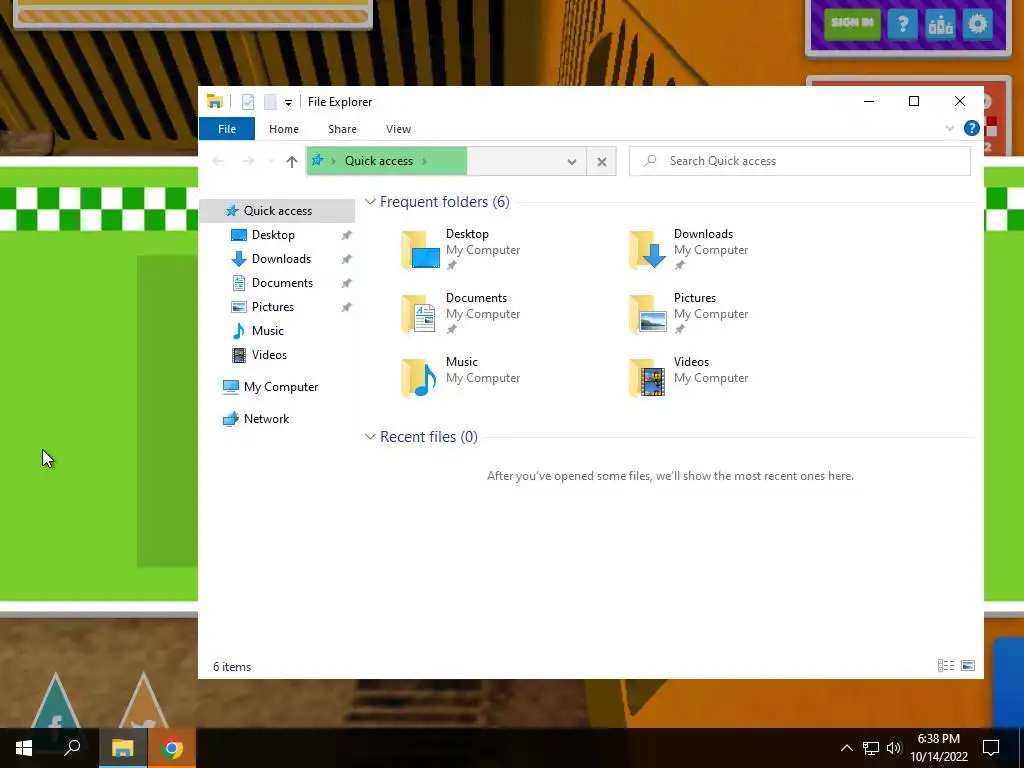Select the Documents folder icon in Frequent folders
The image size is (1024, 768).
[x=420, y=313]
